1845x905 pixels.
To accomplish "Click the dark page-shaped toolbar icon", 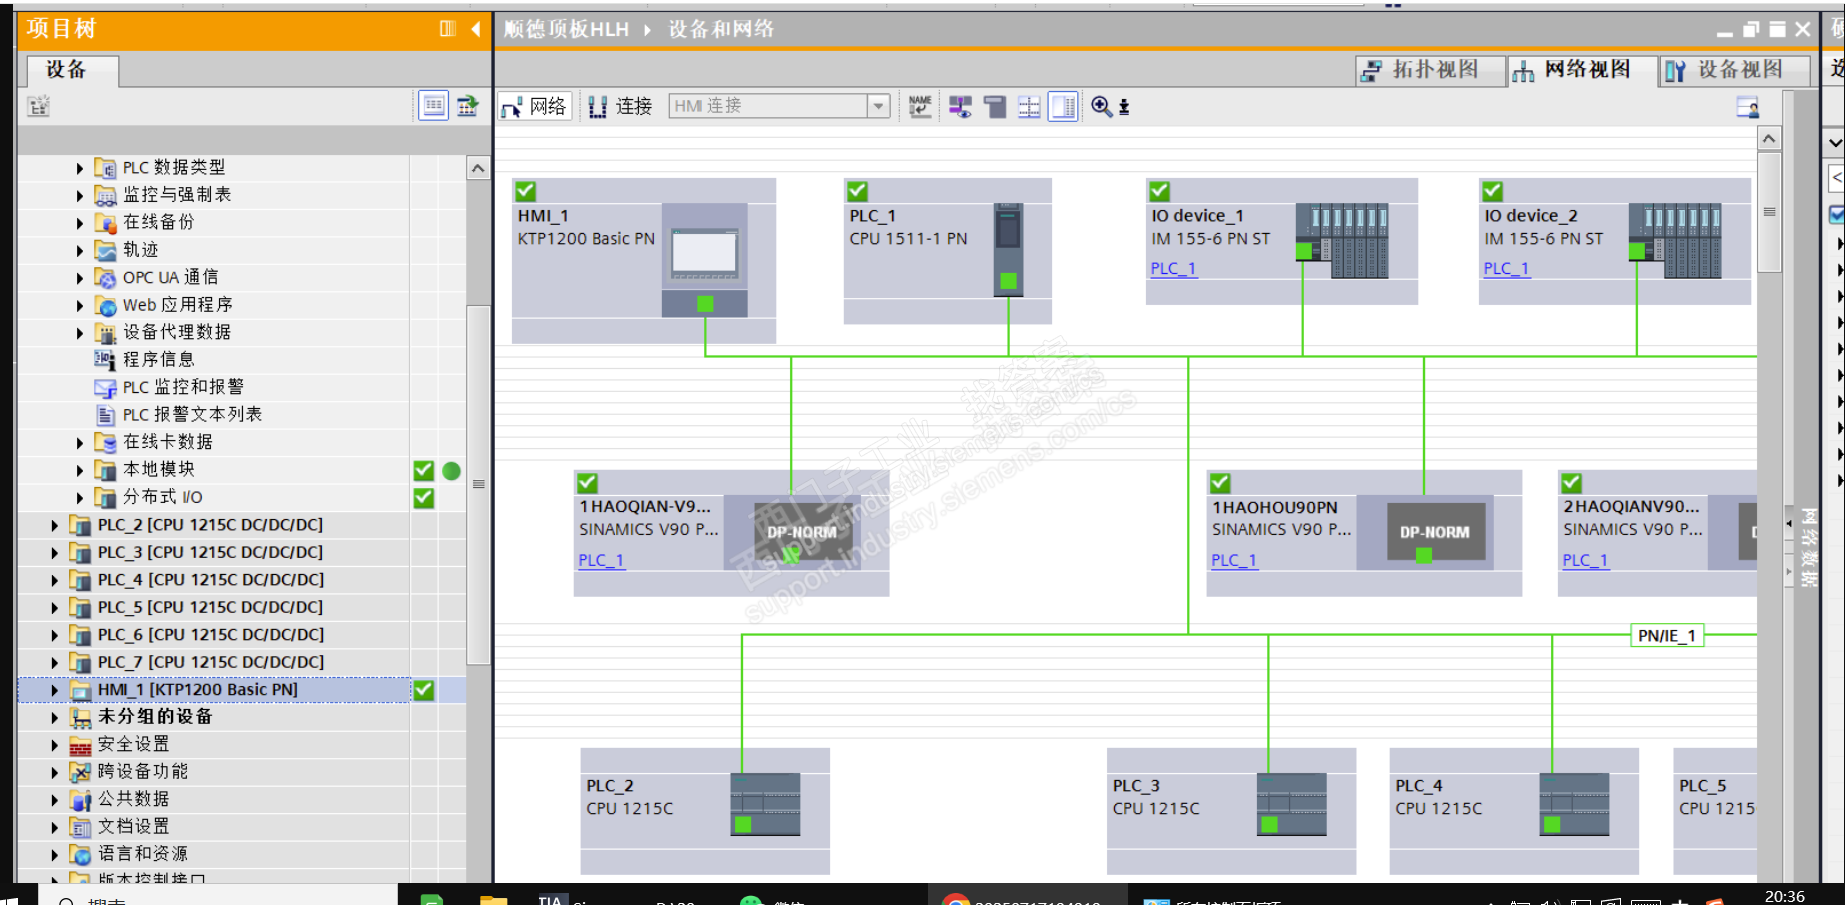I will pyautogui.click(x=995, y=106).
